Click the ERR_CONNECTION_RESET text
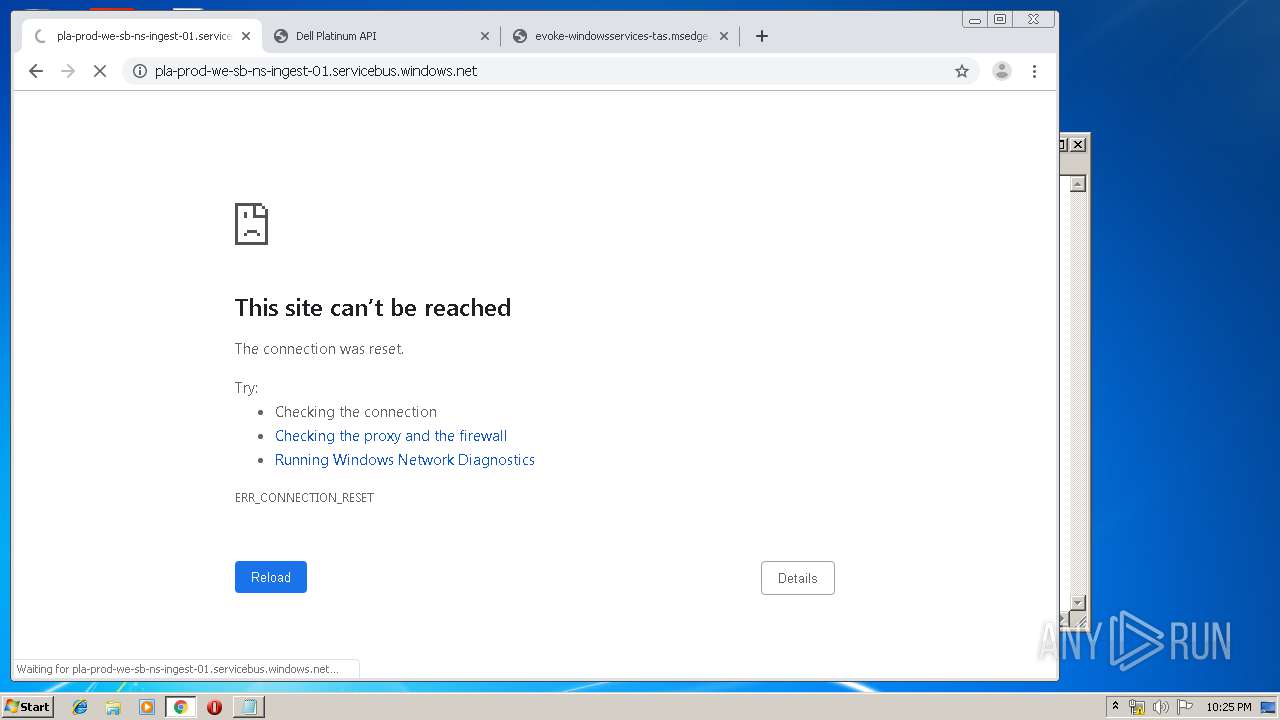 coord(304,498)
